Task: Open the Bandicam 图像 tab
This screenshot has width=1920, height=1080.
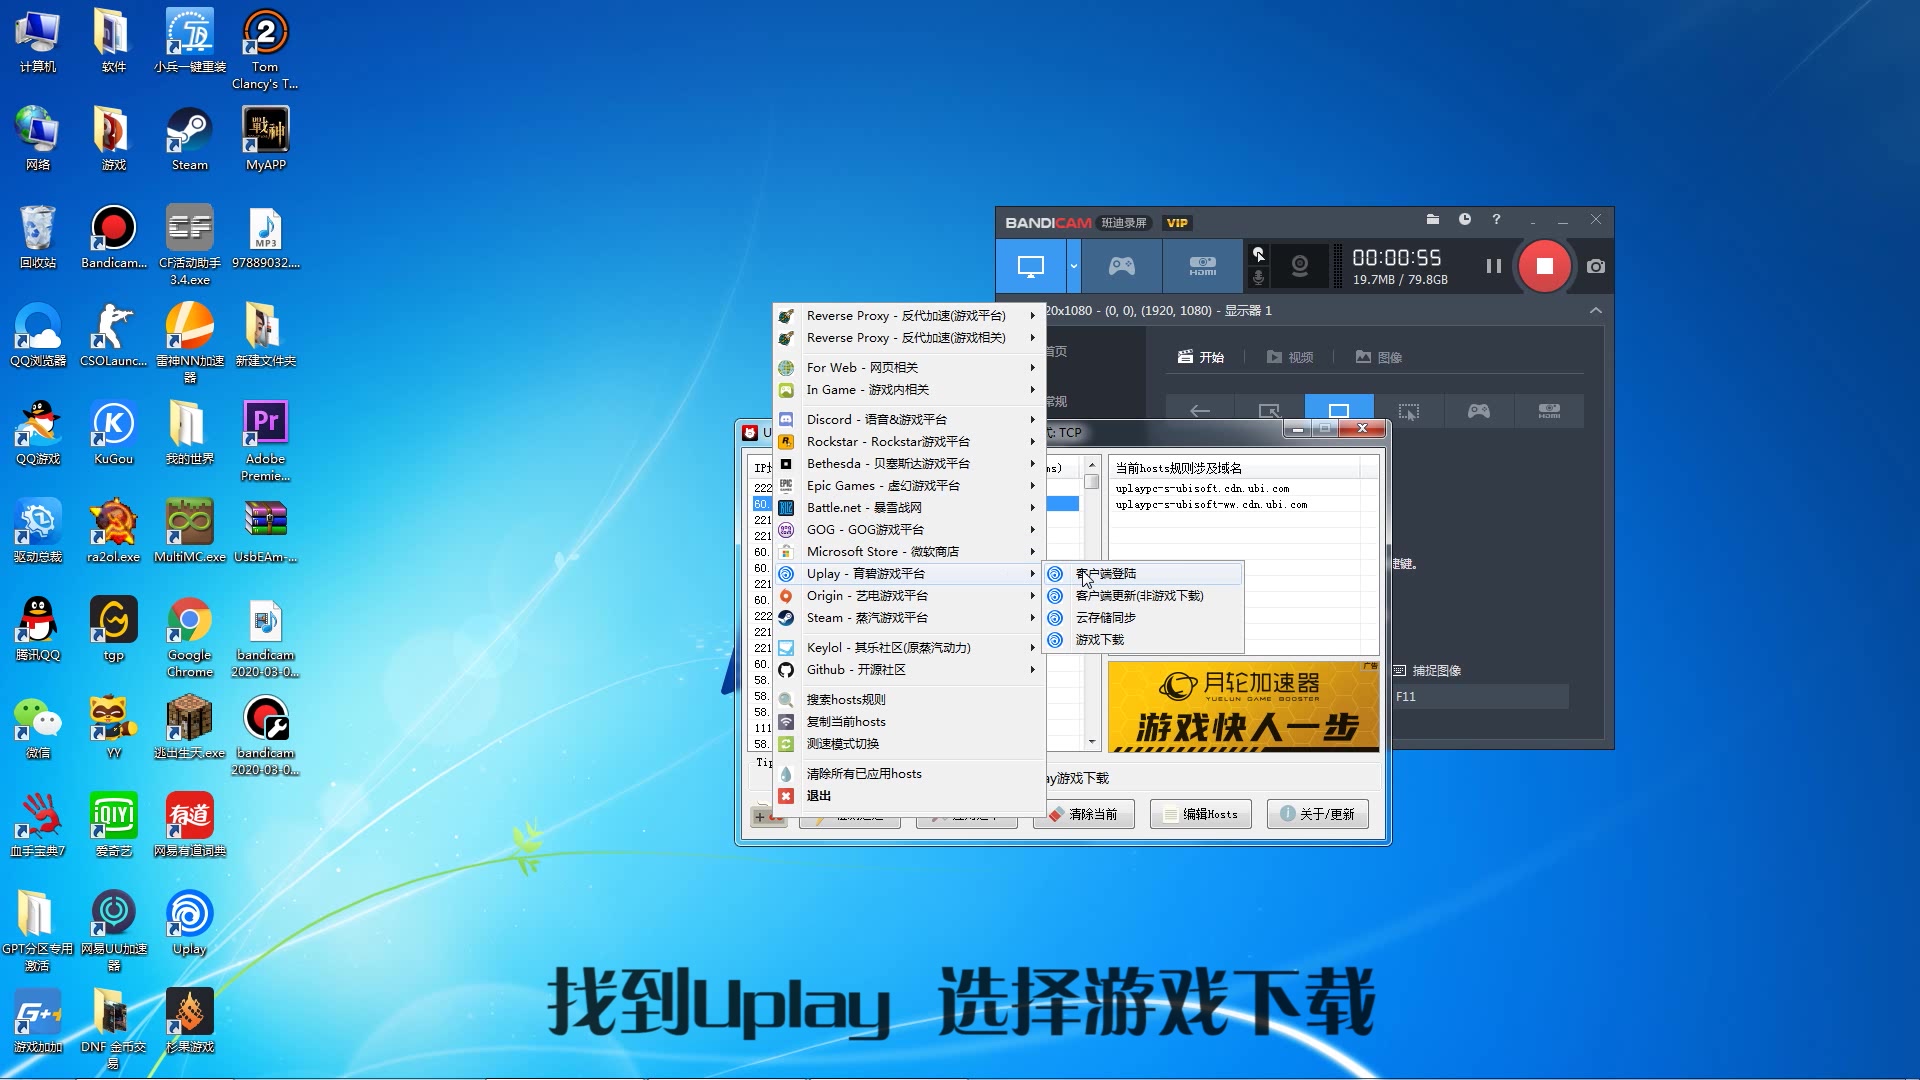Action: [1379, 357]
